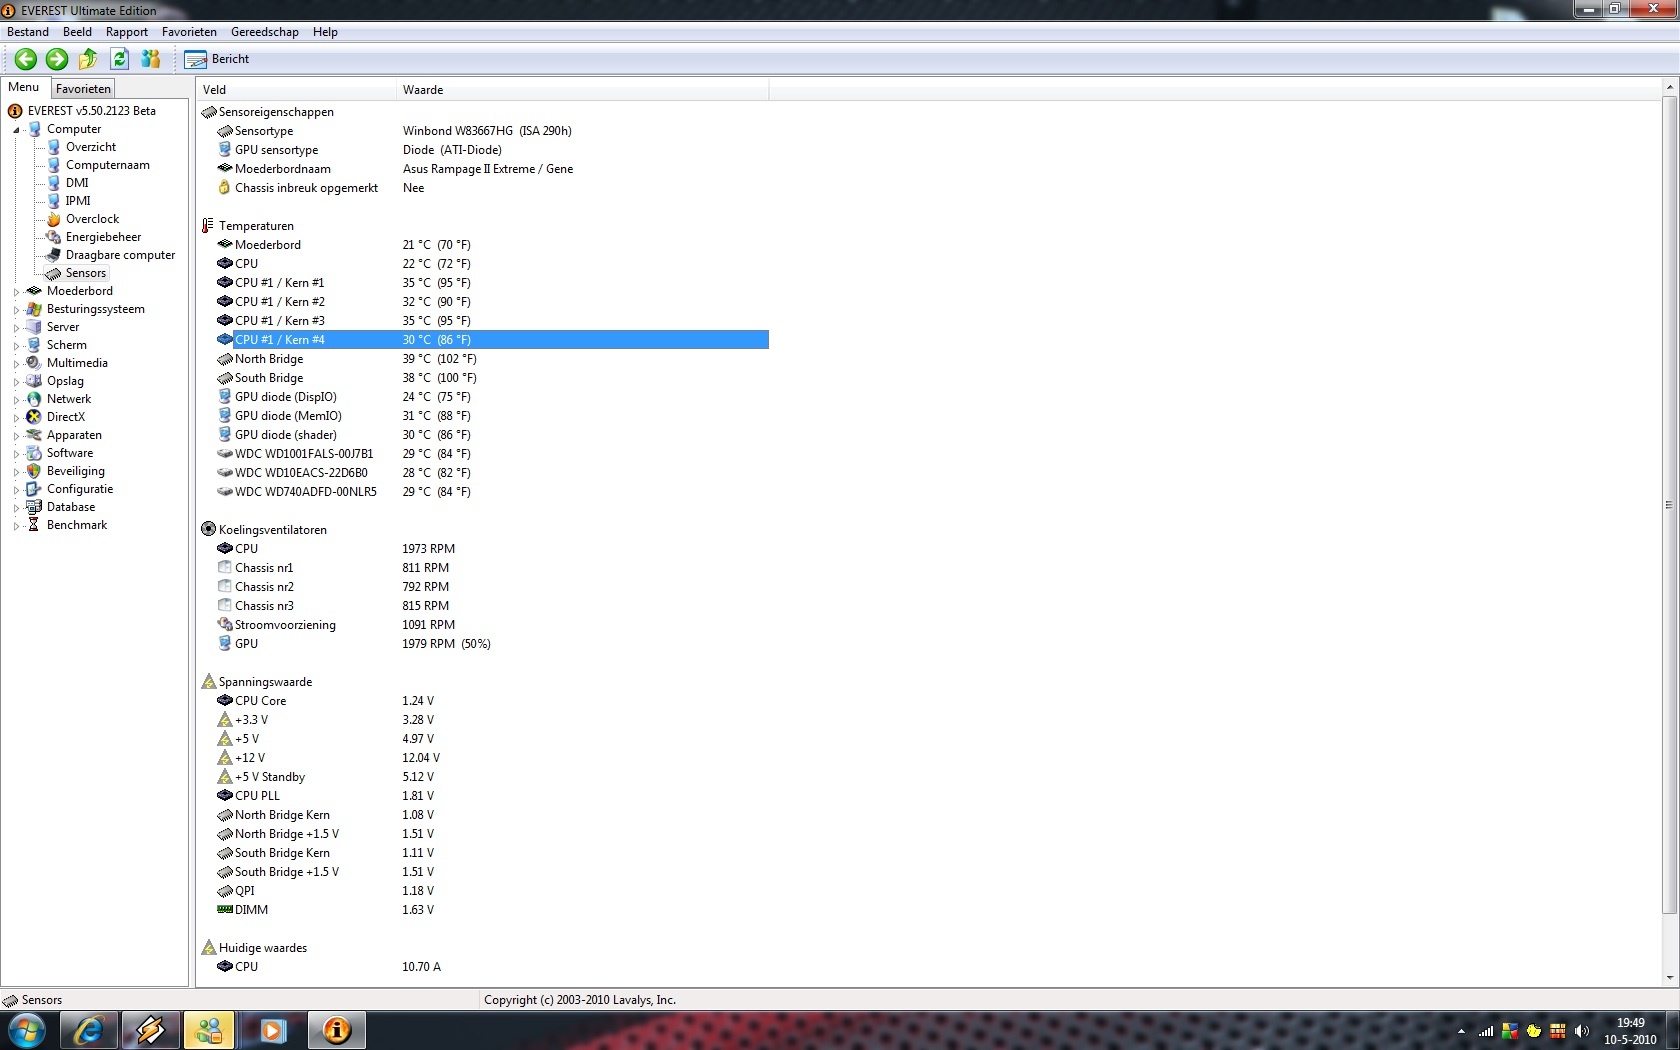Click the Energiebeheer icon in the tree

(54, 237)
